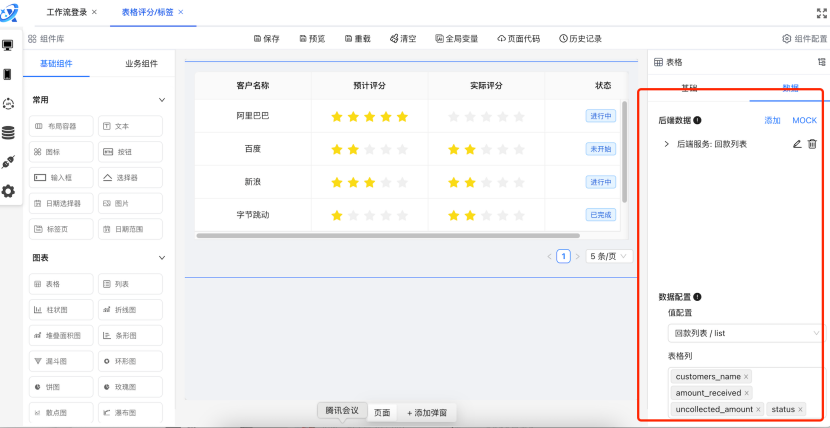Add the 饼图 pie chart component
This screenshot has width=830, height=428.
coord(61,387)
